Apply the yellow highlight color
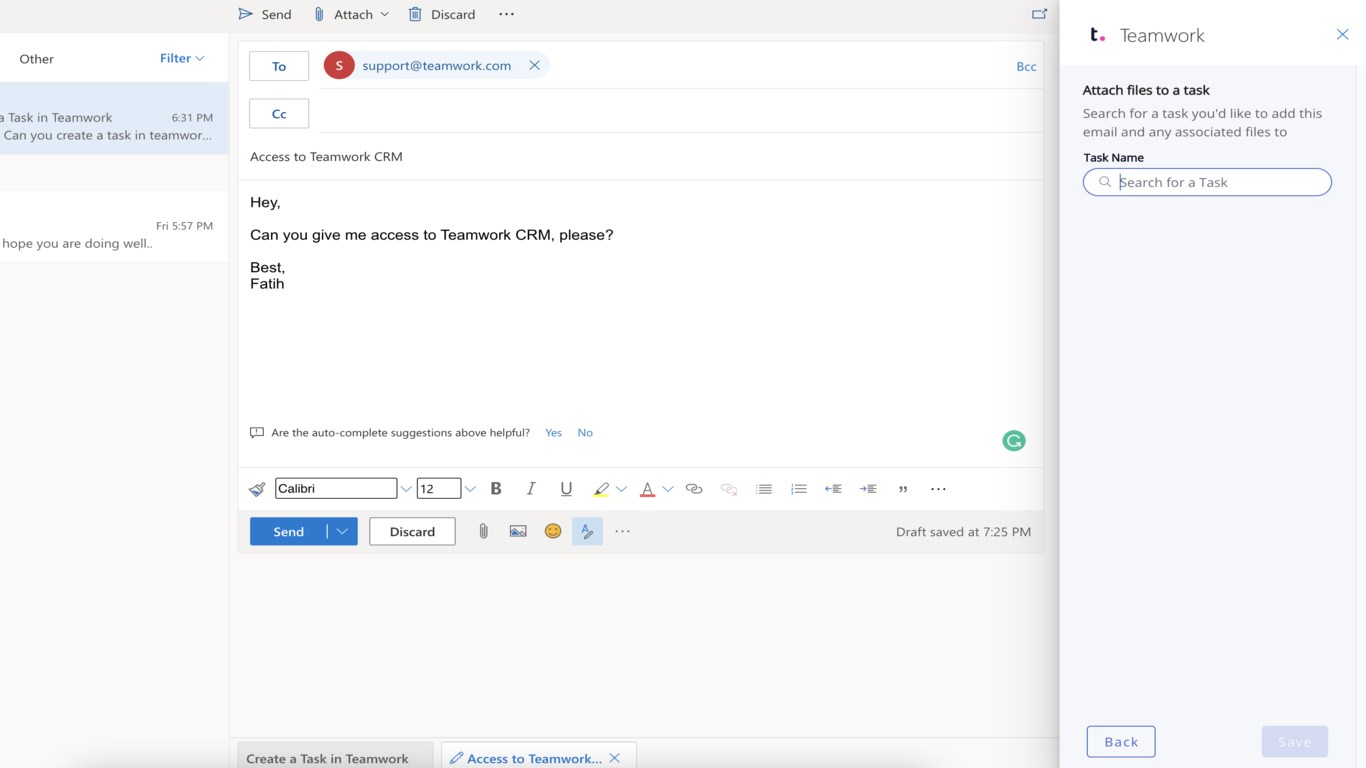The height and width of the screenshot is (768, 1366). tap(601, 489)
